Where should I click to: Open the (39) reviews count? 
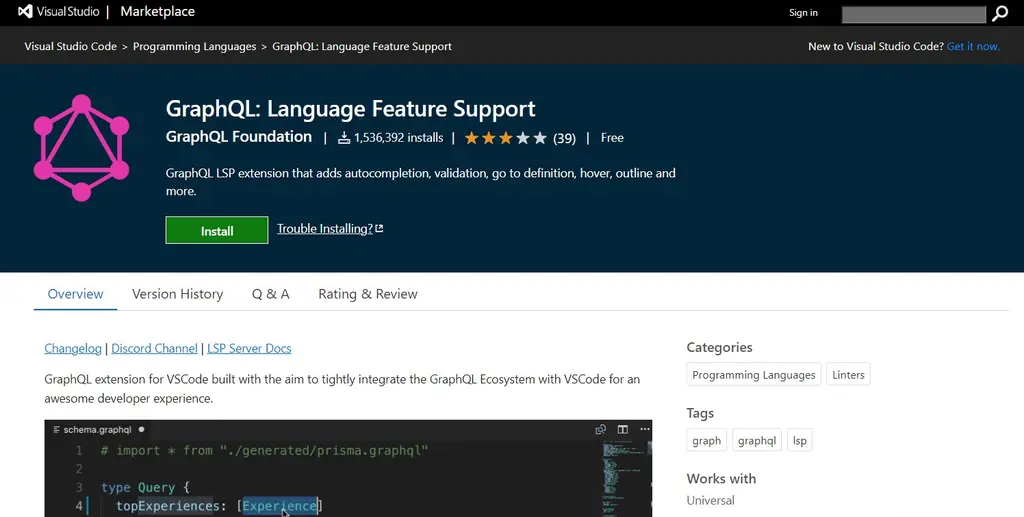pyautogui.click(x=564, y=138)
